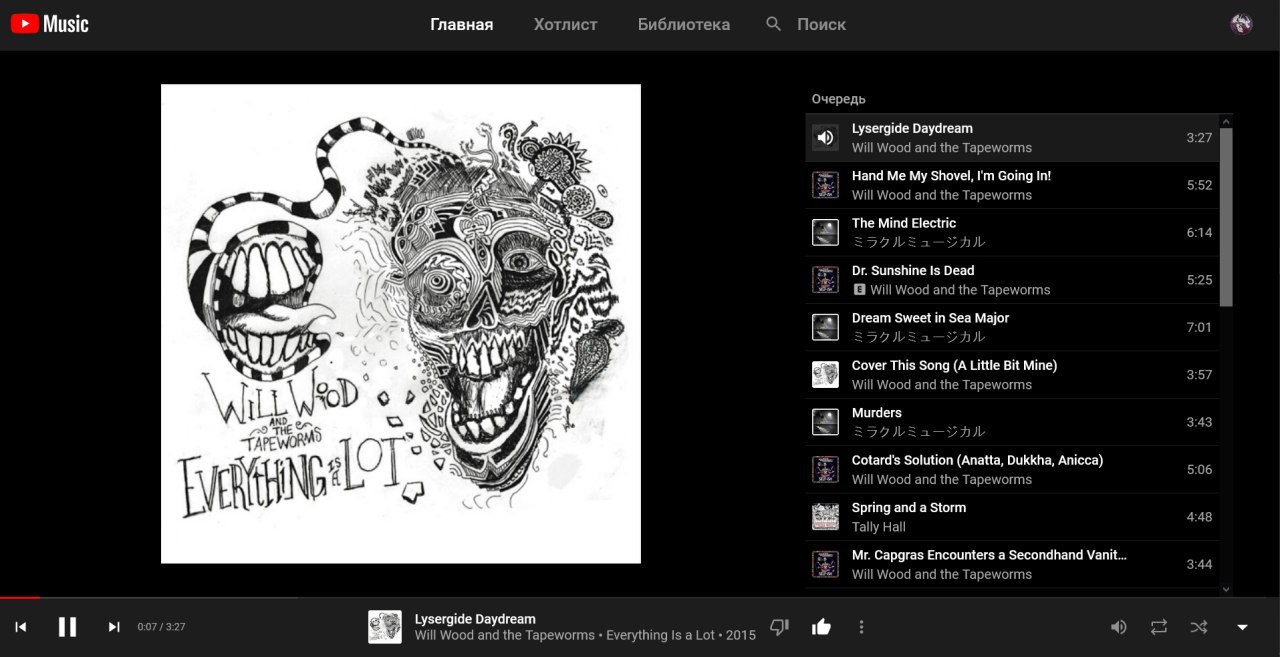This screenshot has height=657, width=1280.
Task: Click the thumbs up like icon
Action: point(821,627)
